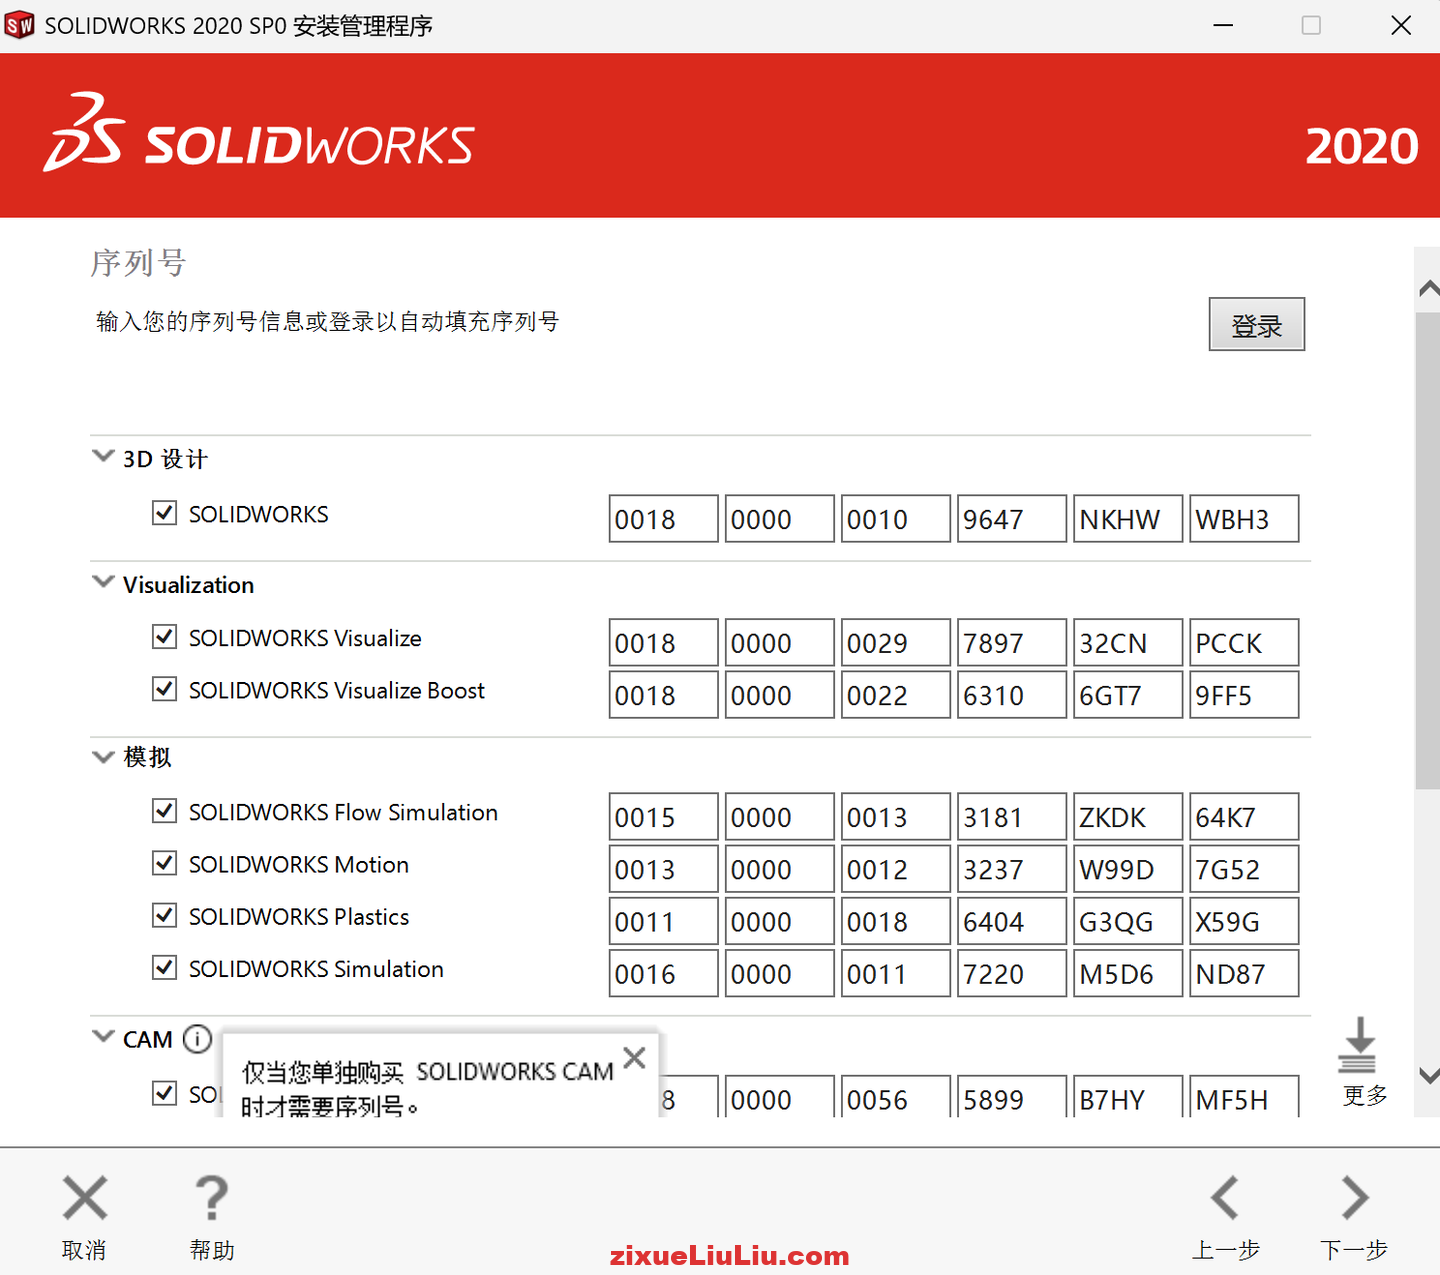Open the zixueLiuLiu.com link
Screen dimensions: 1440x1275
coord(730,1255)
